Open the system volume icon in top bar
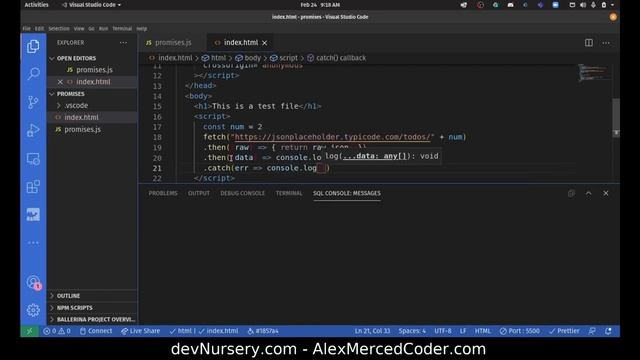 pyautogui.click(x=582, y=5)
